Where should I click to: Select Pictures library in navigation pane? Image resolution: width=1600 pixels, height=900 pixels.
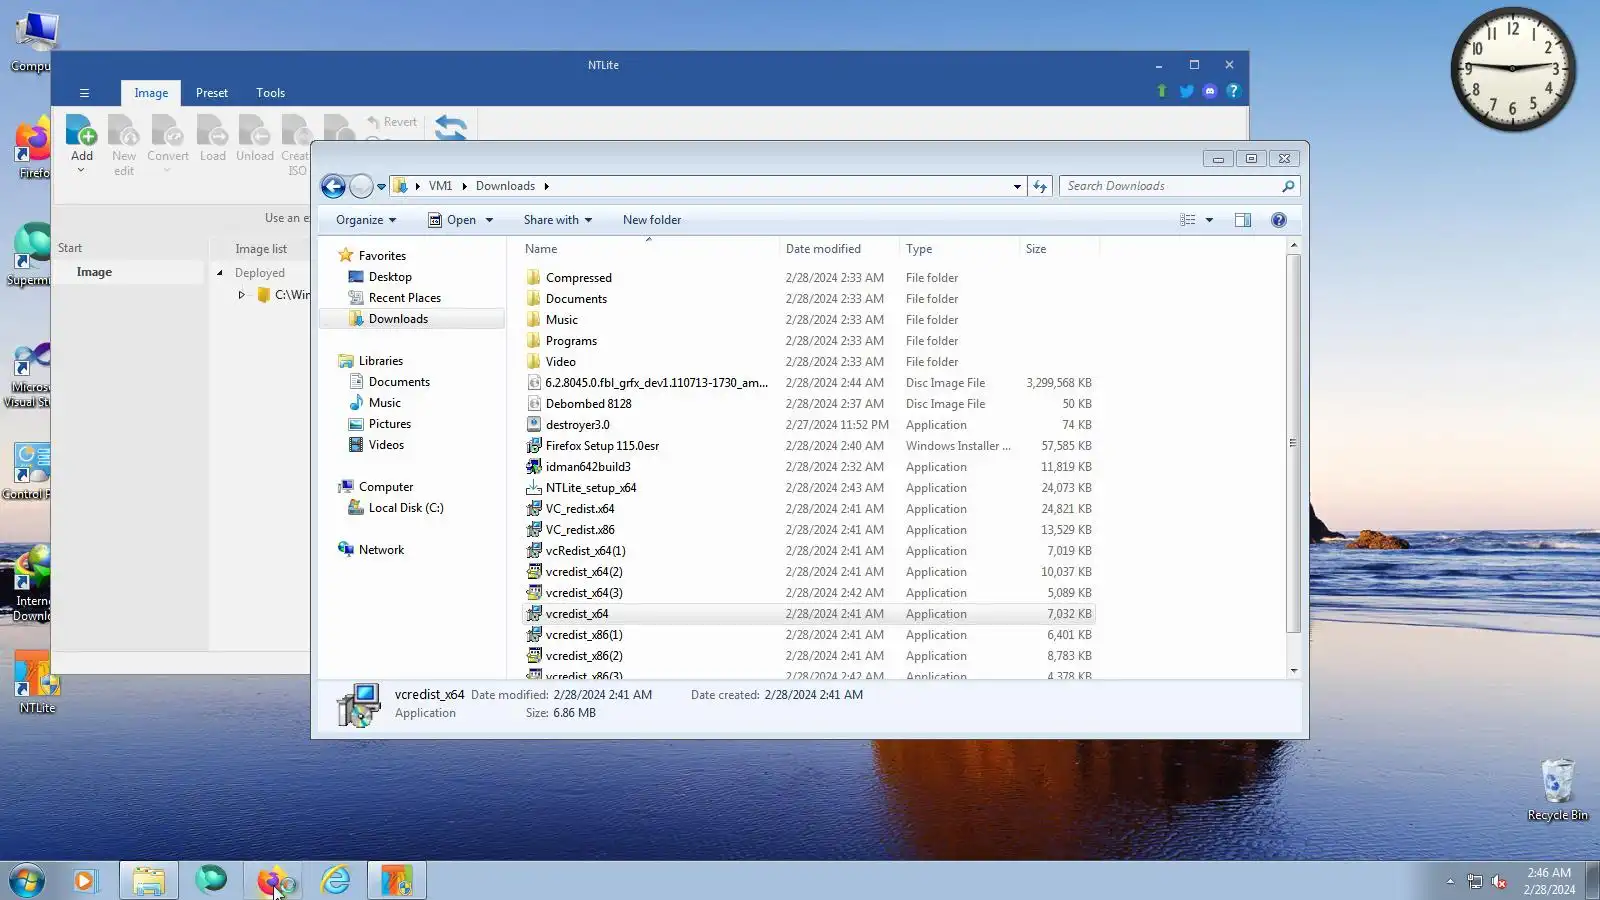pos(389,424)
